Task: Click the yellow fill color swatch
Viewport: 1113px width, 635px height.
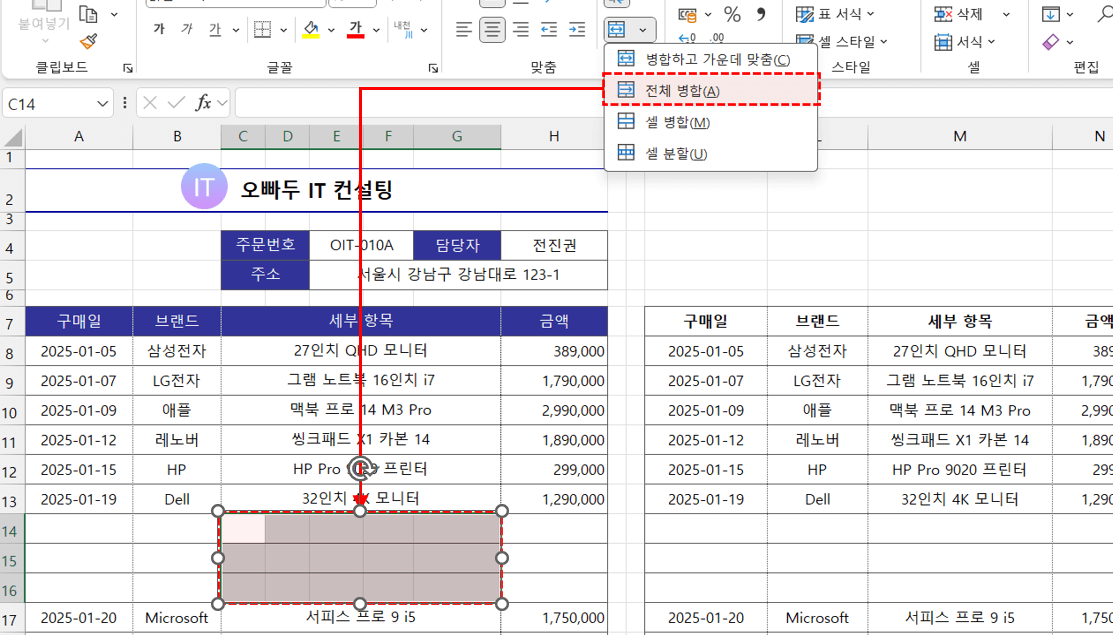Action: click(311, 37)
